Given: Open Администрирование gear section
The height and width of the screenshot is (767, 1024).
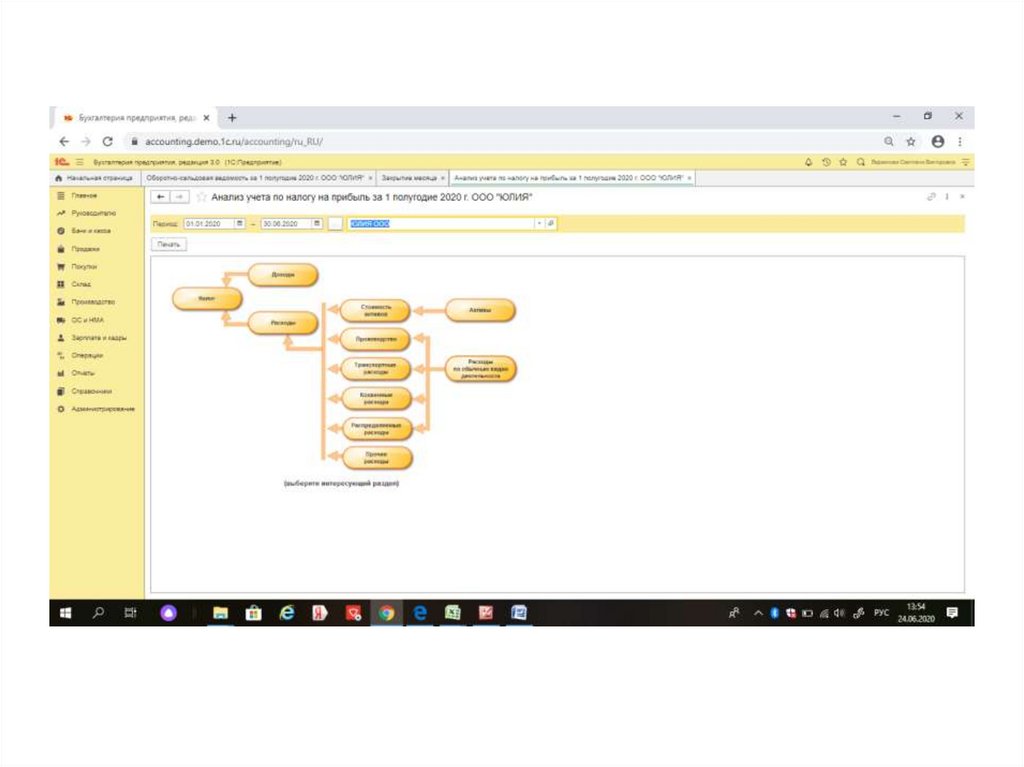Looking at the screenshot, I should 102,409.
